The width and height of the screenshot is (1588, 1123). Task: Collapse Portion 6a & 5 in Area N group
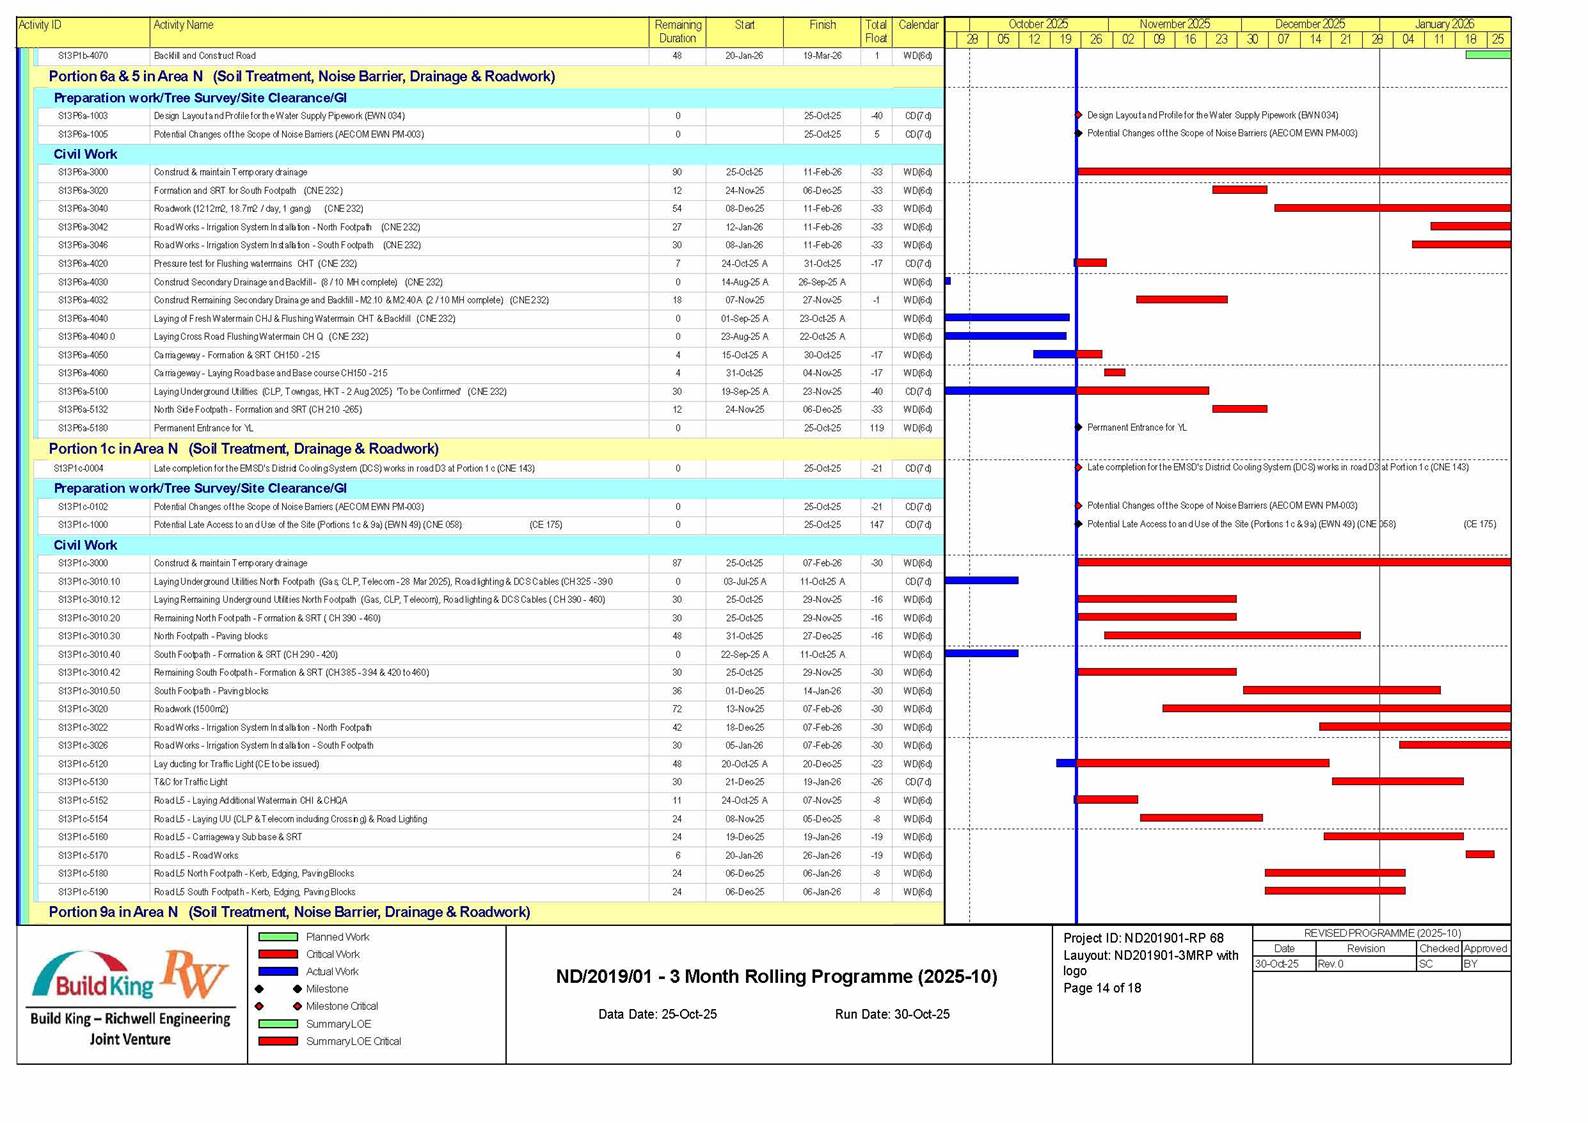click(301, 76)
